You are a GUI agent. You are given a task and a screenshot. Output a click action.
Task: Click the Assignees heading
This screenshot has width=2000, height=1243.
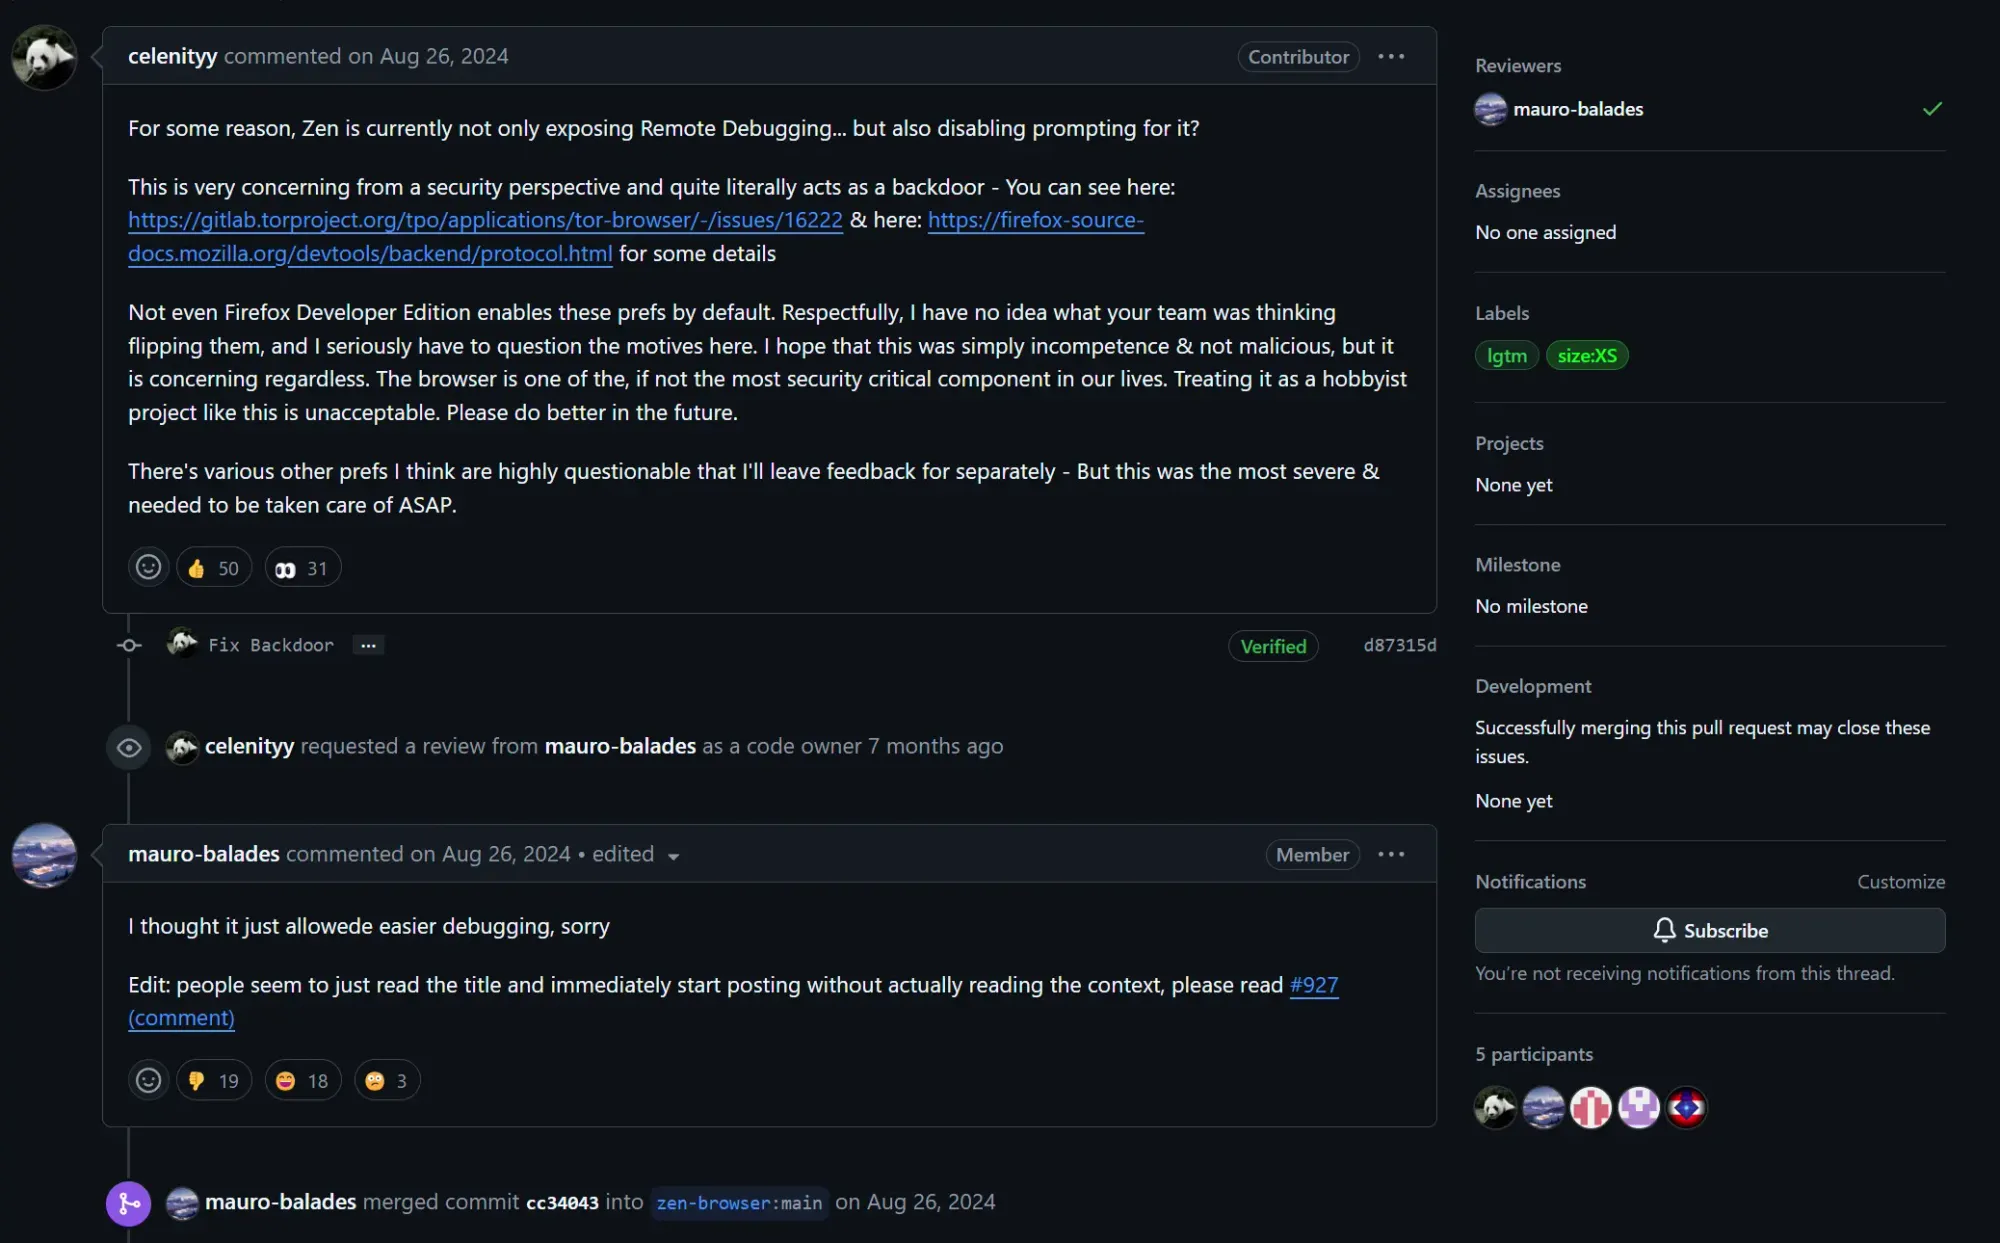pos(1518,191)
